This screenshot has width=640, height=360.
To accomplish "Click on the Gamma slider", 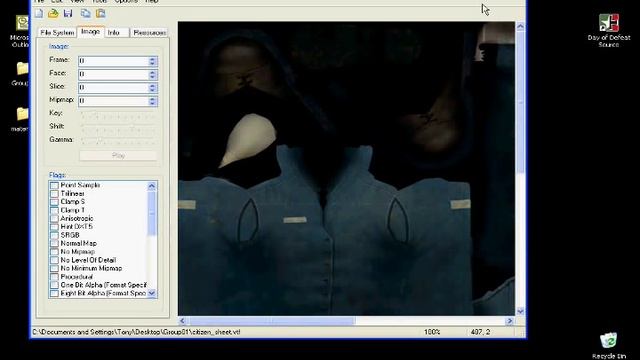I will [x=118, y=142].
